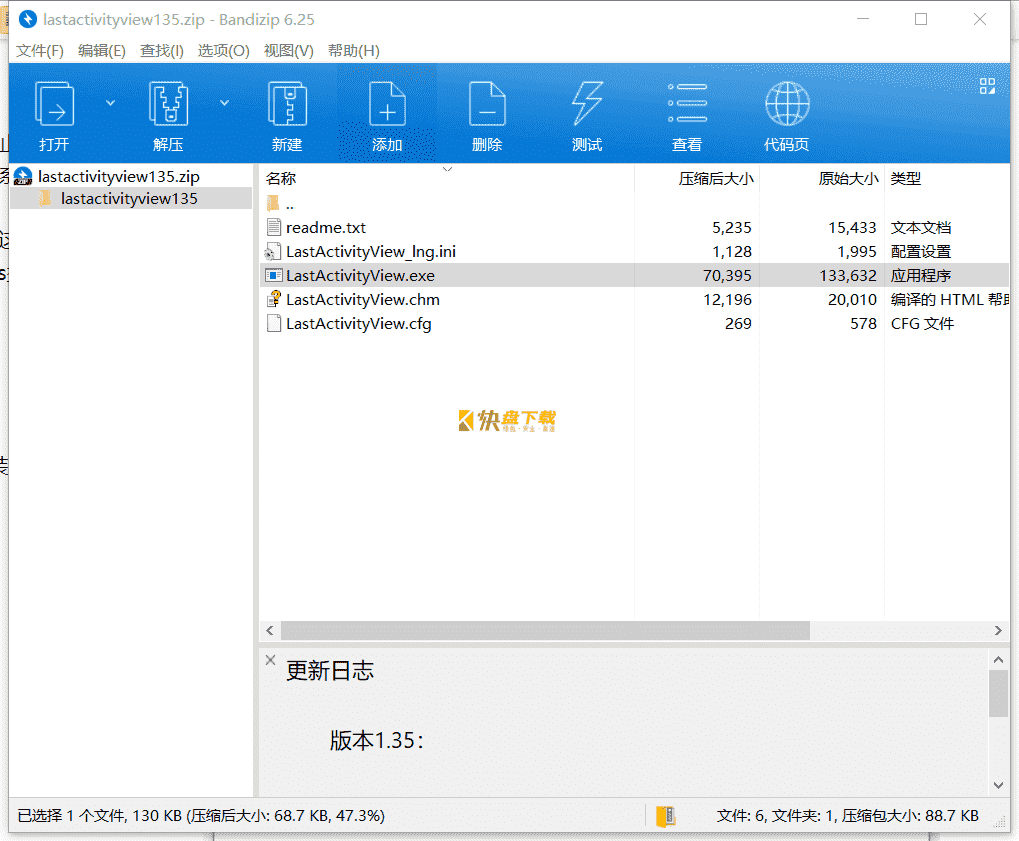Click the parent folder '..' entry
The image size is (1019, 841).
[290, 204]
